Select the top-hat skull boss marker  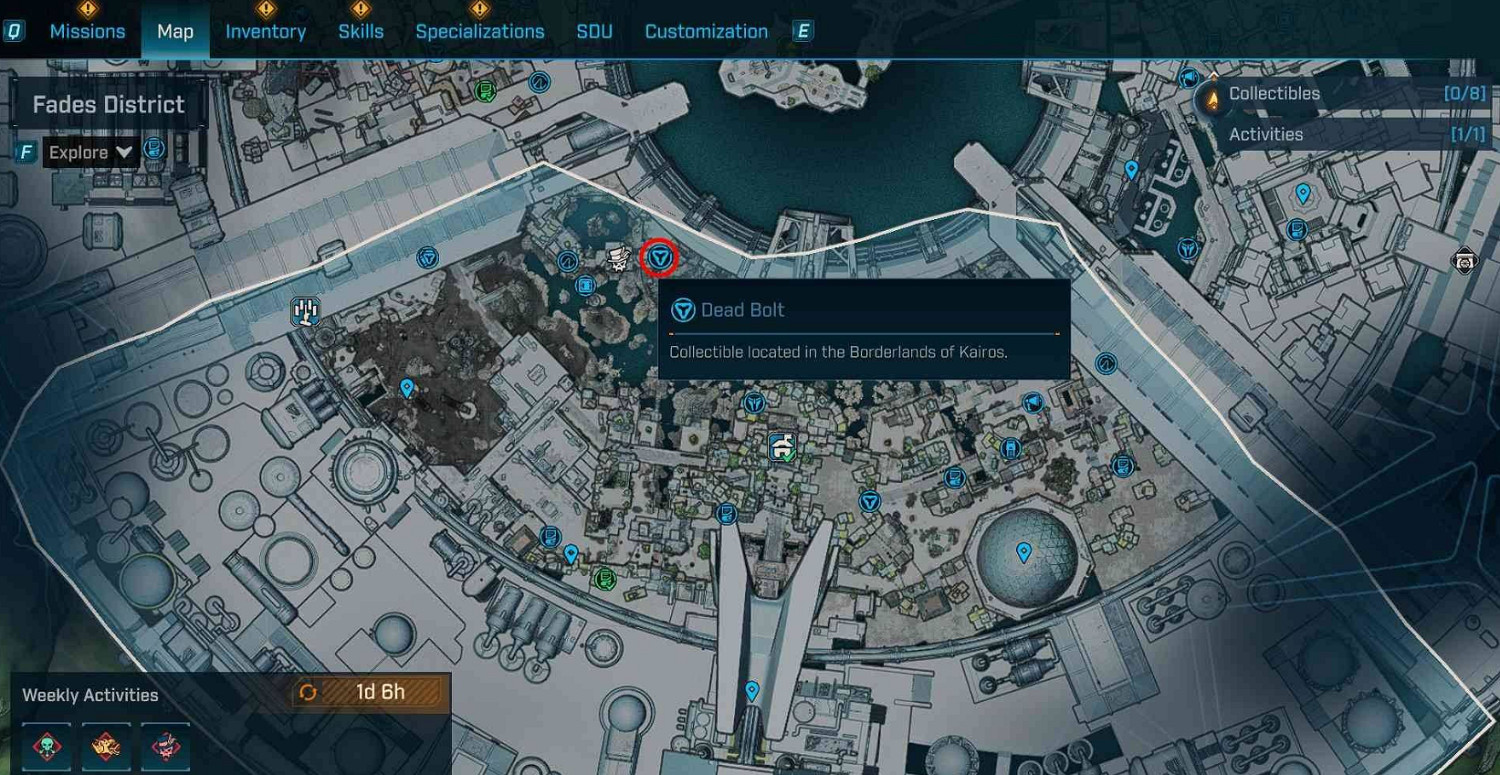pos(618,259)
